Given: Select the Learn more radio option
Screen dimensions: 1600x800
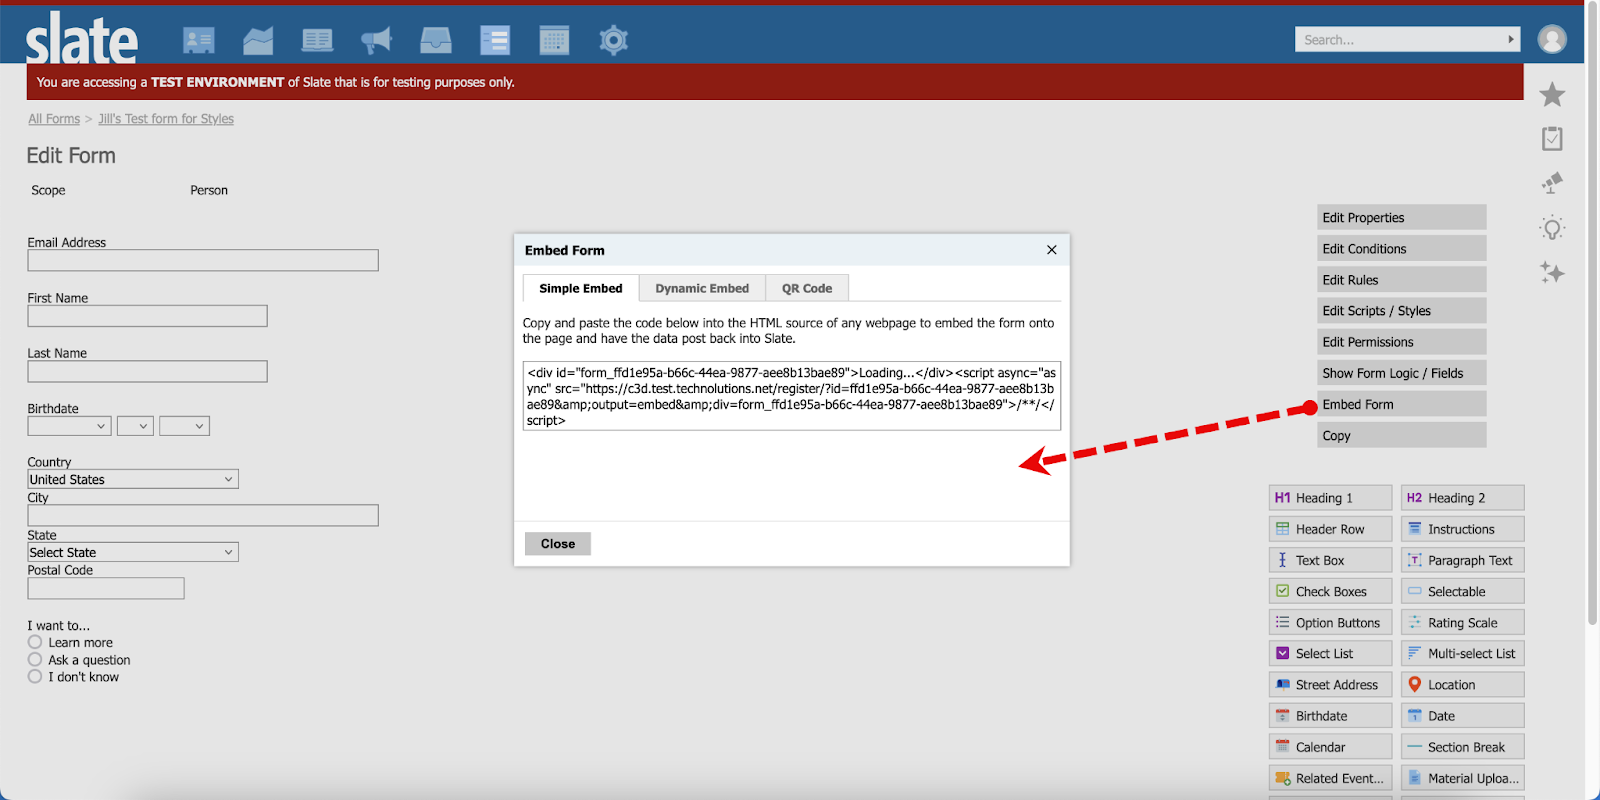Looking at the screenshot, I should (x=35, y=642).
